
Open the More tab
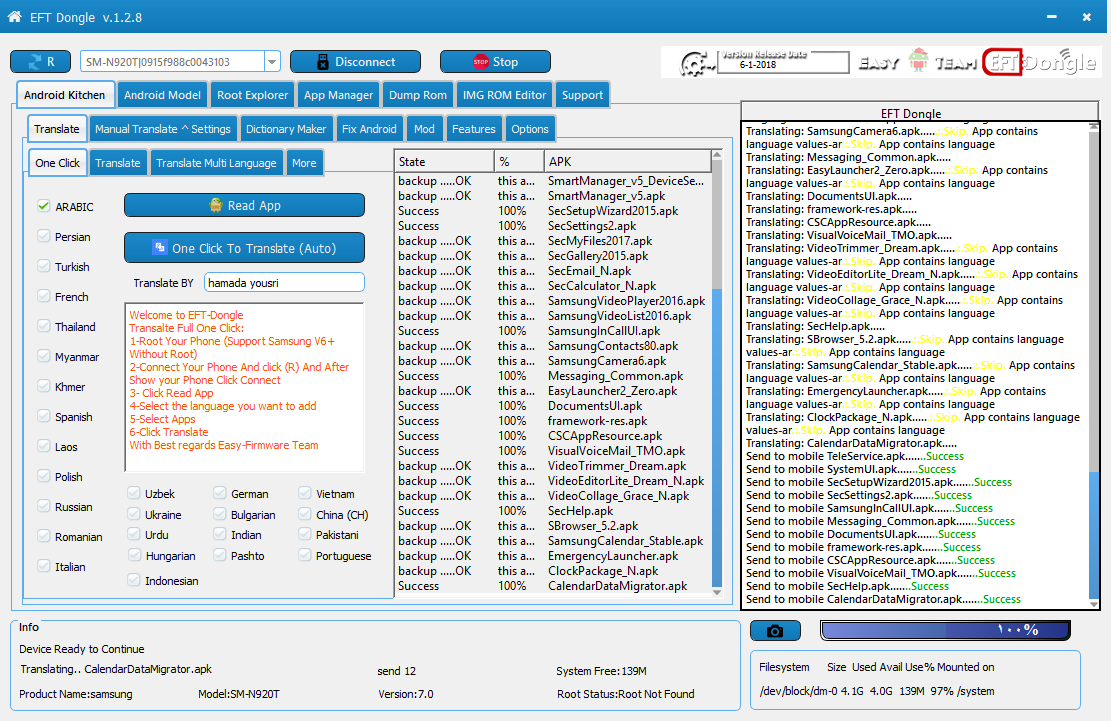click(304, 163)
